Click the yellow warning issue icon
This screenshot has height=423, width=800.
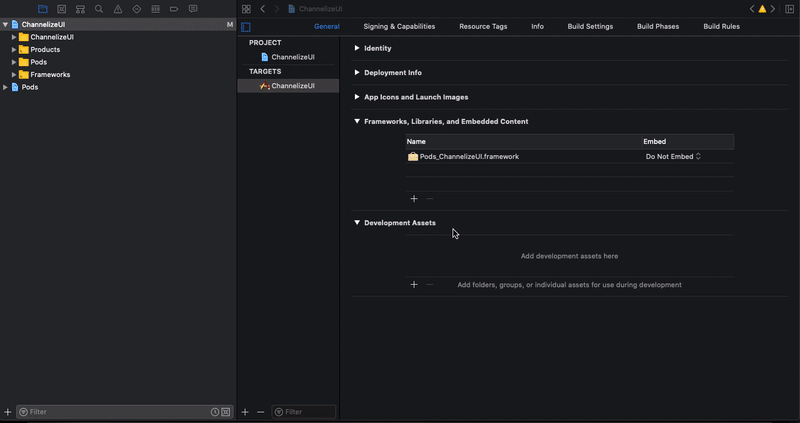762,9
